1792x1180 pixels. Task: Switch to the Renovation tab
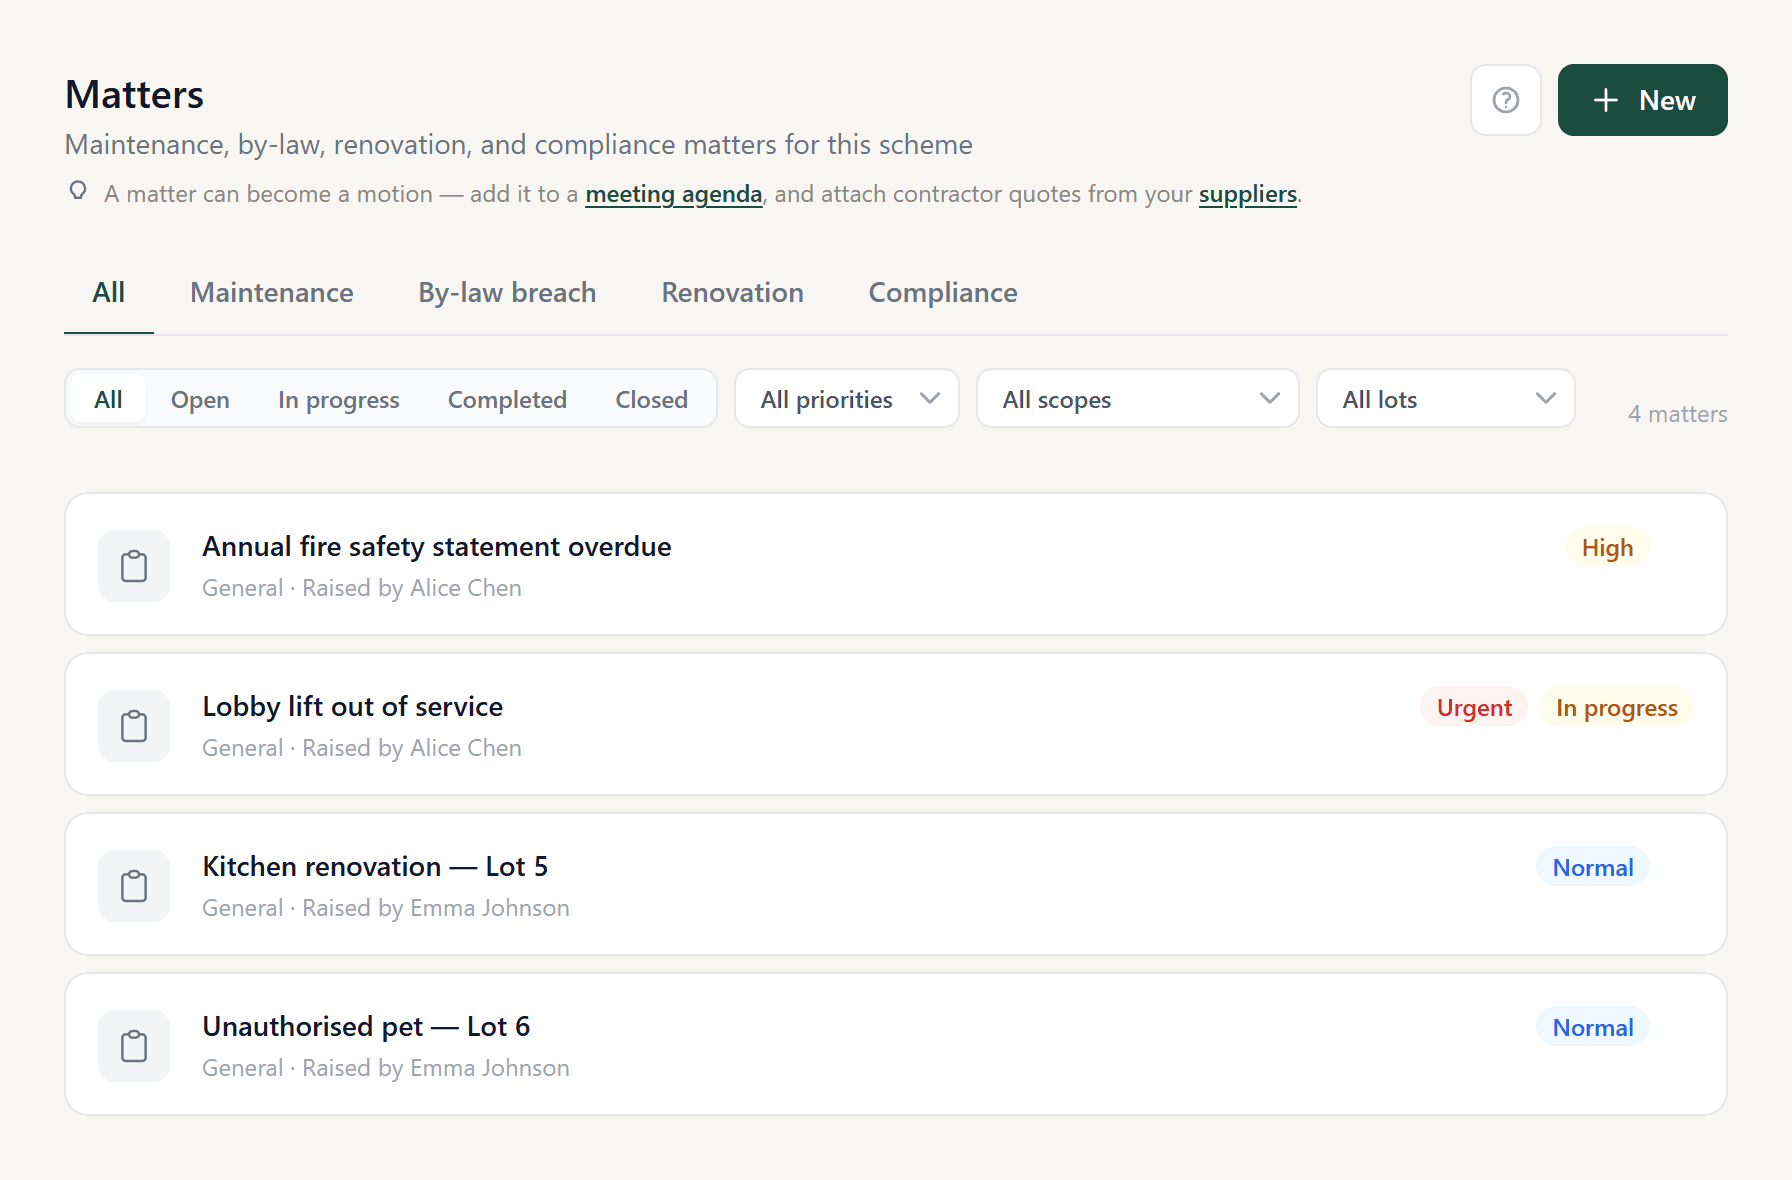tap(732, 293)
